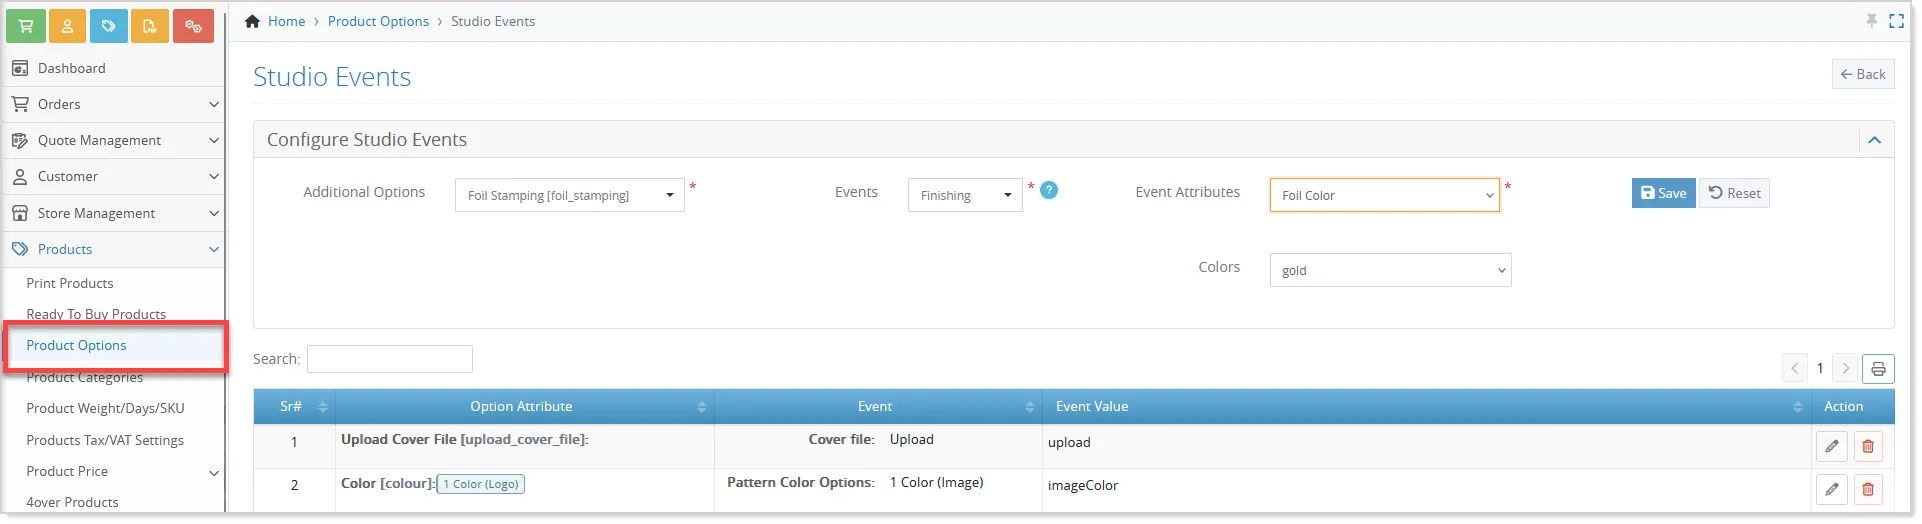
Task: Open Product Weight/Days/SKU
Action: (105, 408)
